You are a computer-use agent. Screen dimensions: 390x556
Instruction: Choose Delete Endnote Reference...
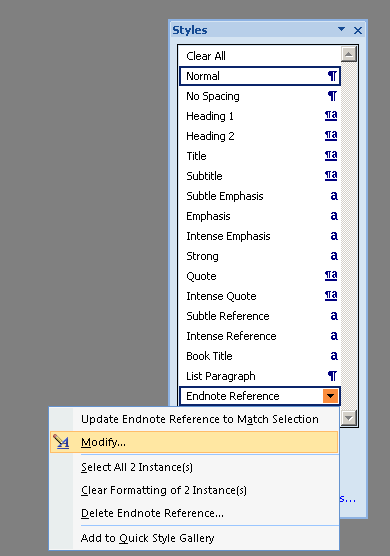tap(194, 513)
